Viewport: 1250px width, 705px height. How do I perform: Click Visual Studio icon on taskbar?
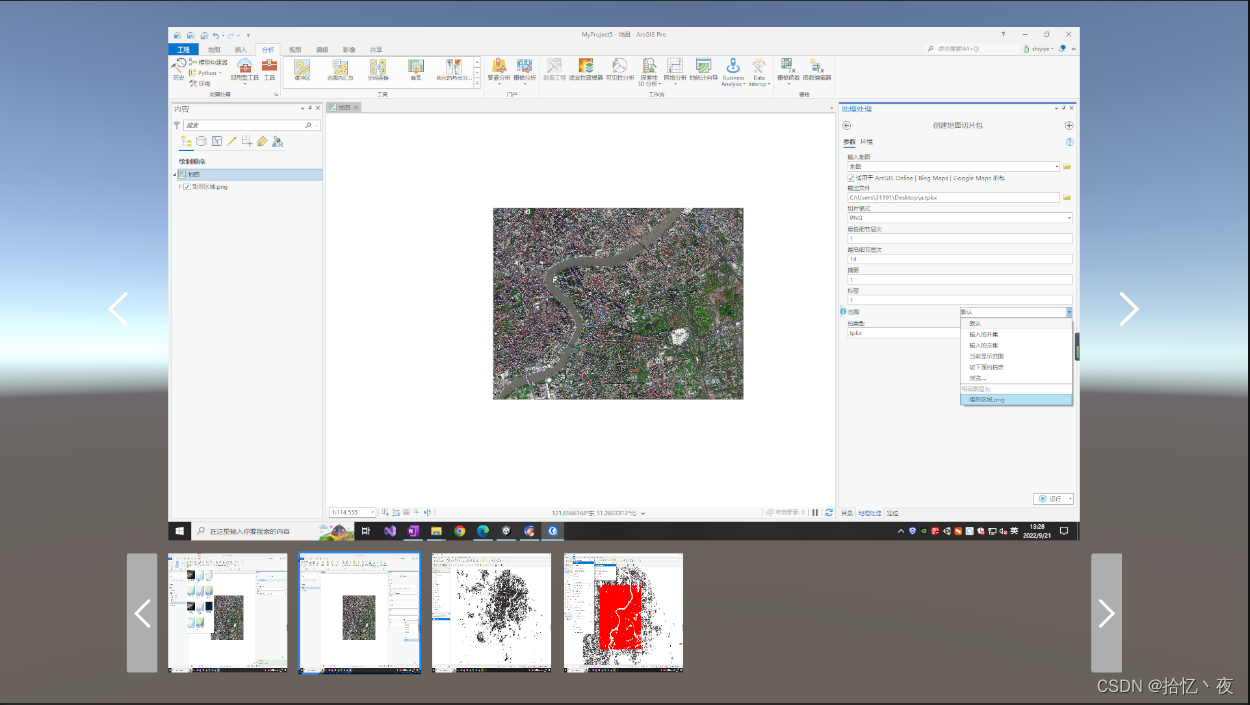[x=390, y=531]
